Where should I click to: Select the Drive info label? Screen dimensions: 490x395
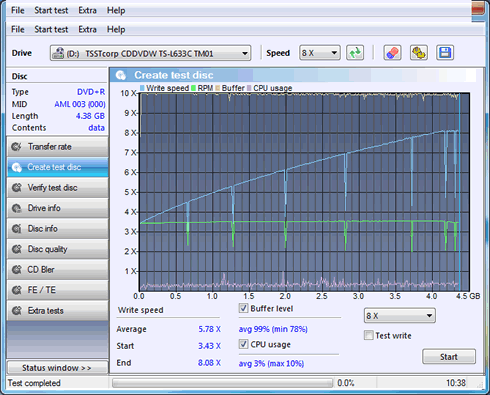pos(44,208)
